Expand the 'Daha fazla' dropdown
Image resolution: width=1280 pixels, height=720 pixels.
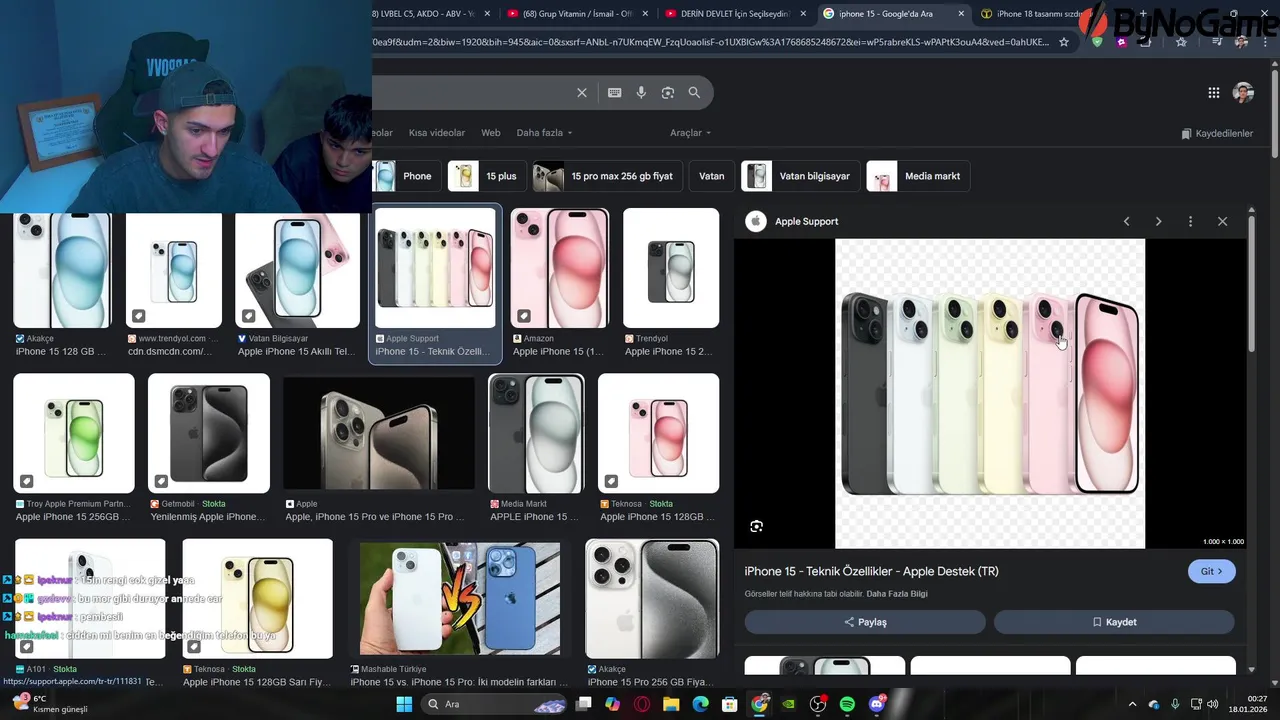pos(544,133)
